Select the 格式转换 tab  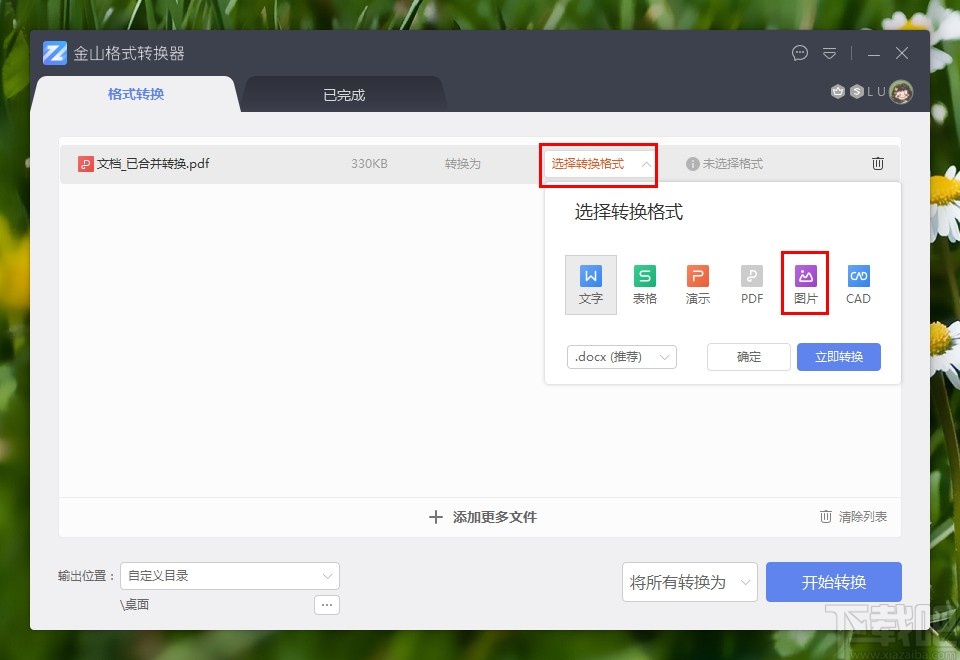135,95
